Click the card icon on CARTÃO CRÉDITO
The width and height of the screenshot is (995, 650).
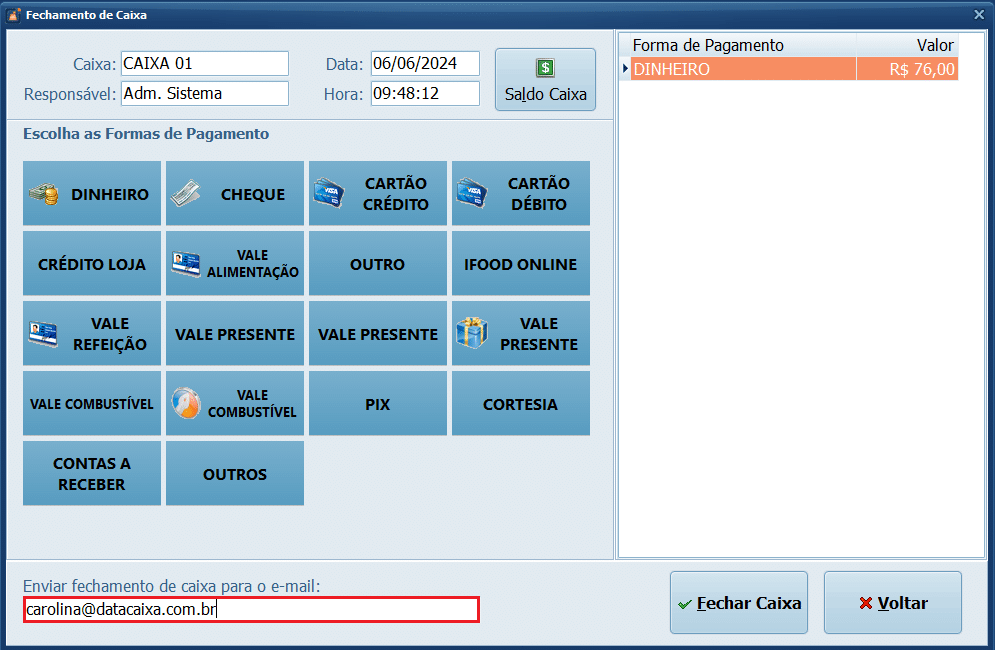pos(329,192)
